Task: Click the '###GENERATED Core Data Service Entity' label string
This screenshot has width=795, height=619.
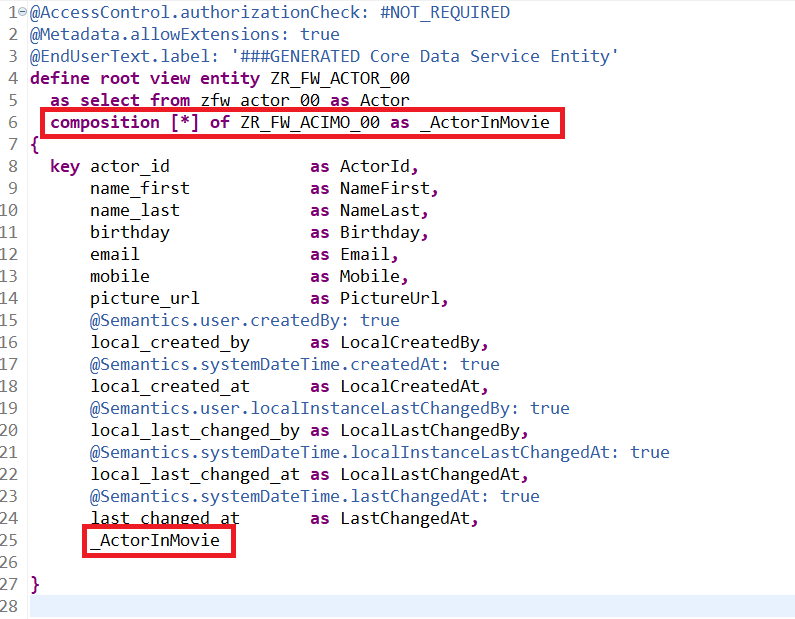Action: (425, 56)
